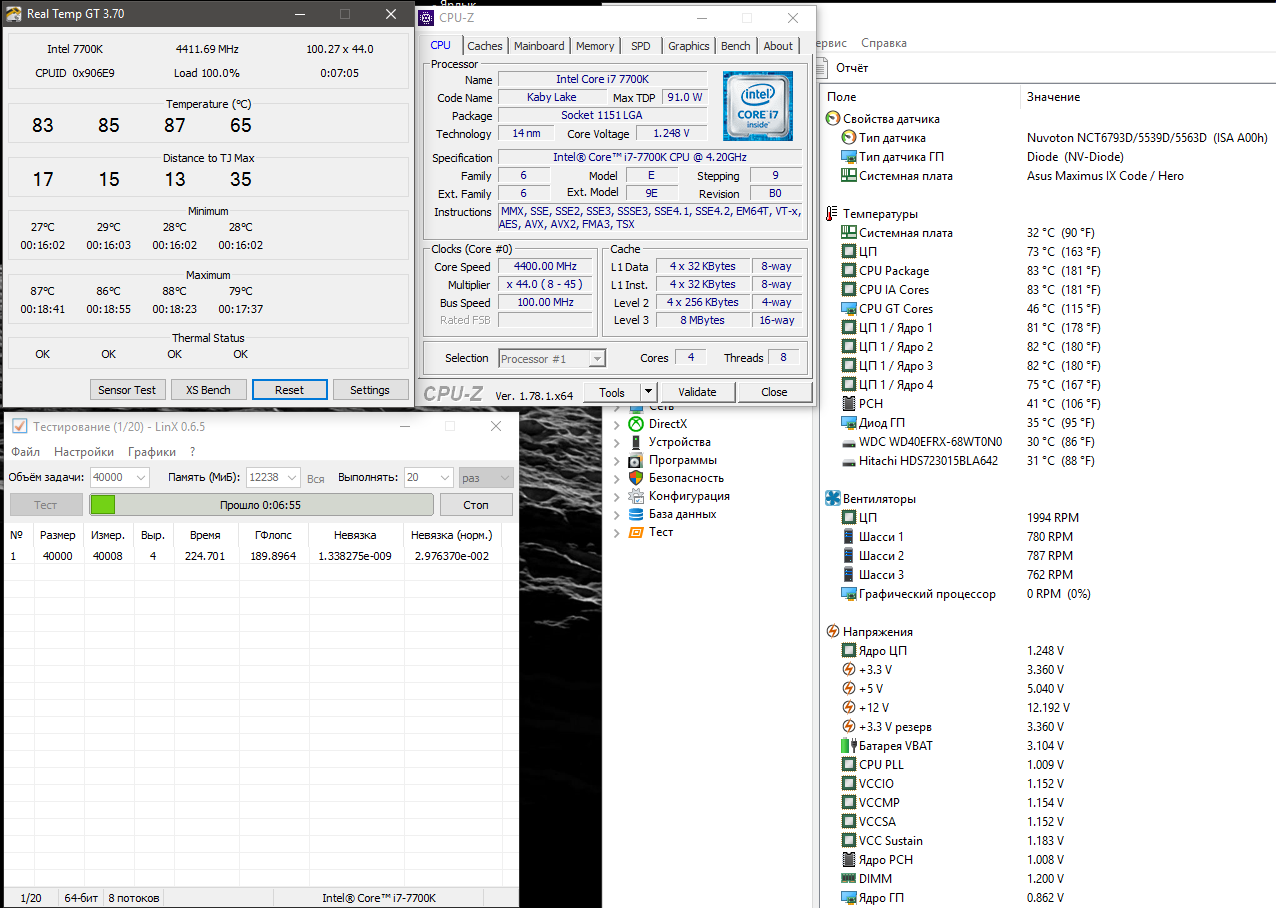Click the CPU GT Cores icon
This screenshot has height=908, width=1276.
849,308
